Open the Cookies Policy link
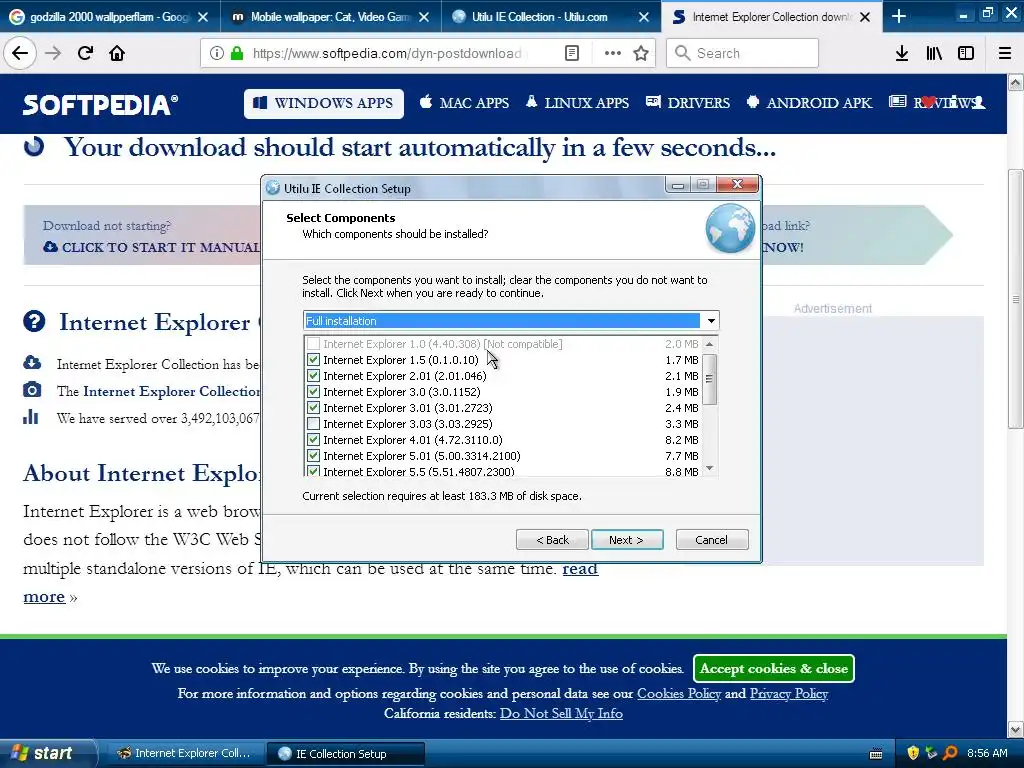This screenshot has height=768, width=1024. coord(679,694)
